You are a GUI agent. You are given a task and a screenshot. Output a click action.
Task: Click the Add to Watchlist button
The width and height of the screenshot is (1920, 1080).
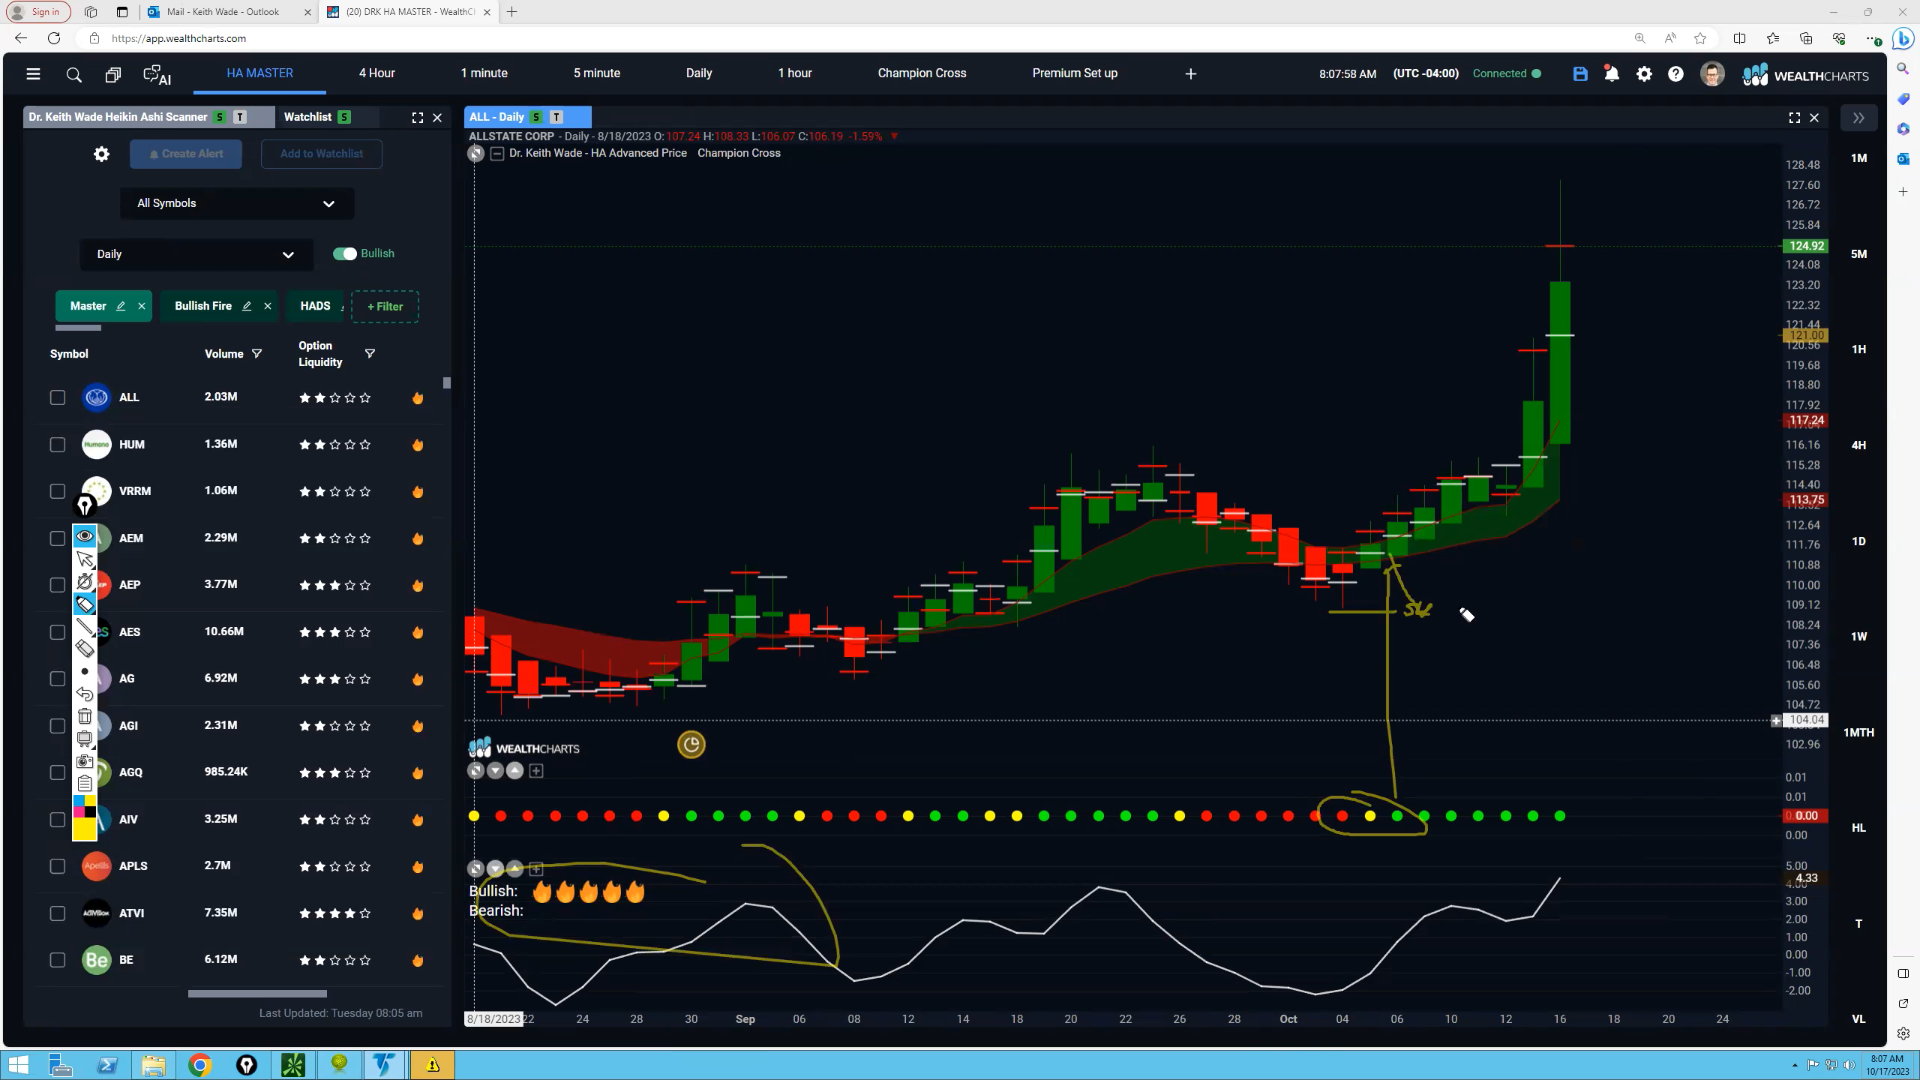[321, 154]
